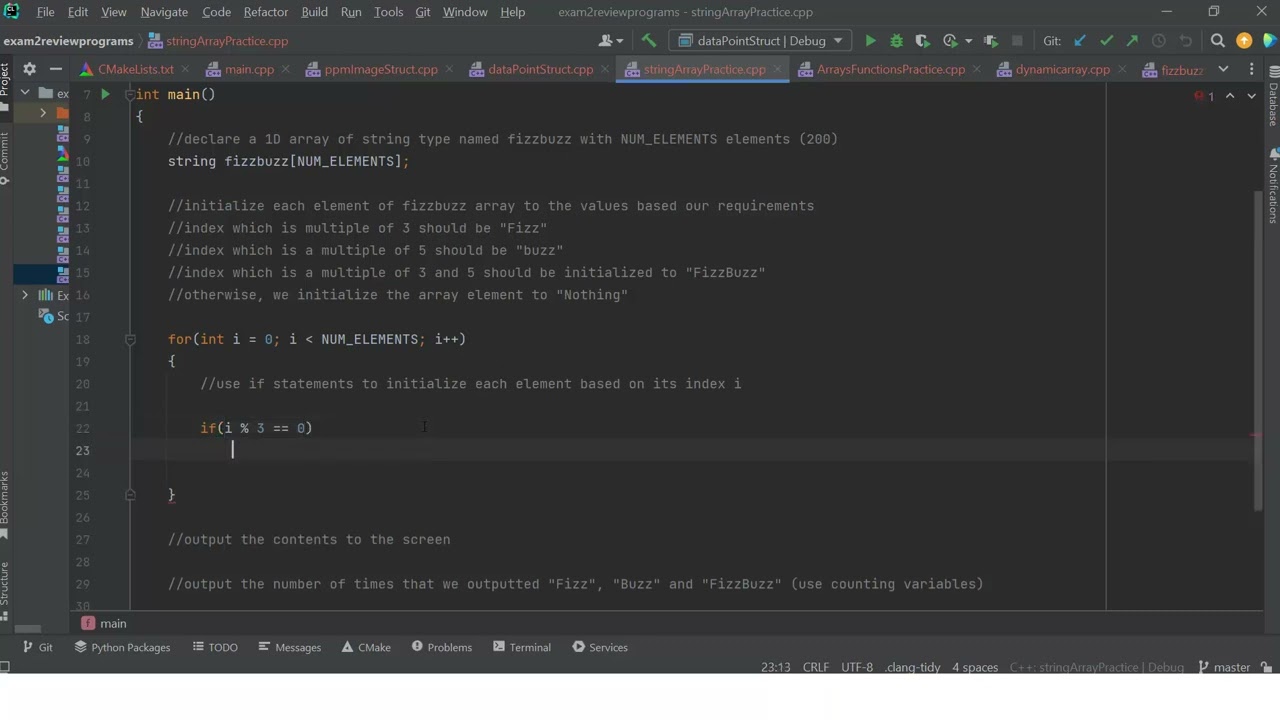Expand External Libraries node
Viewport: 1280px width, 720px height.
tap(25, 295)
